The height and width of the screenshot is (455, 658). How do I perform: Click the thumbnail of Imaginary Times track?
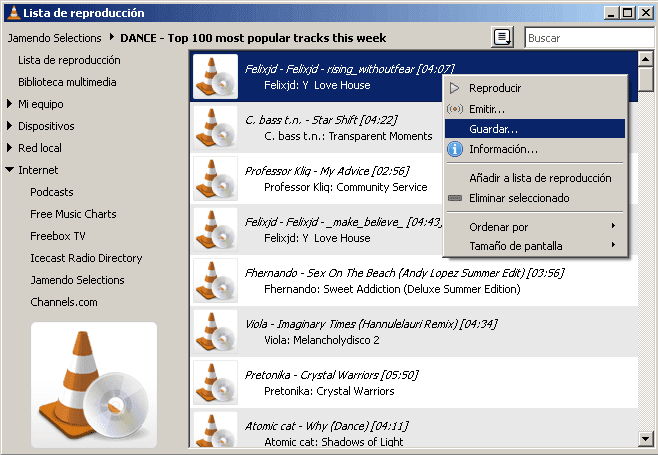tap(216, 332)
